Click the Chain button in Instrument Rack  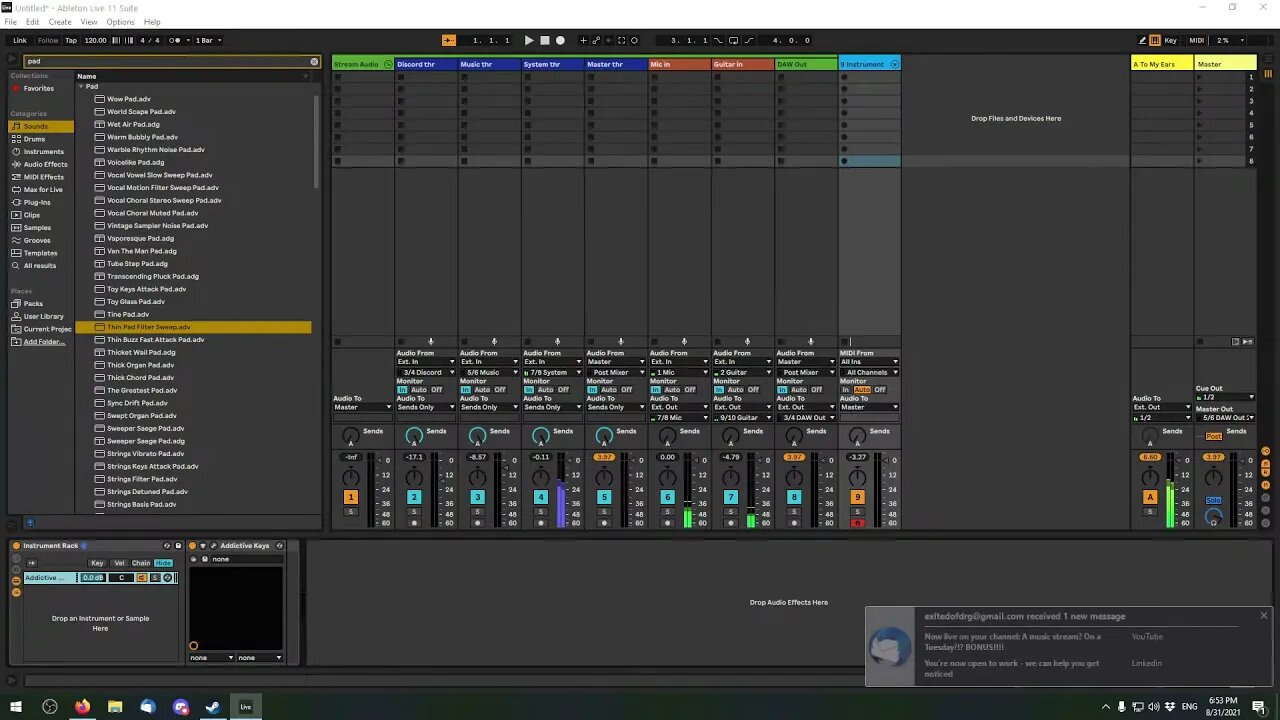click(x=141, y=563)
